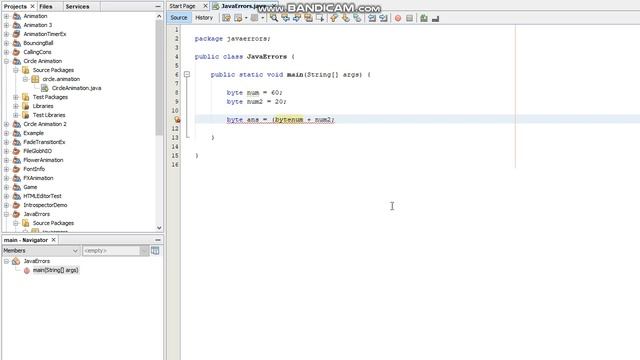The image size is (640, 360).
Task: Click CircleAnimation.java file icon in tree
Action: 44,88
